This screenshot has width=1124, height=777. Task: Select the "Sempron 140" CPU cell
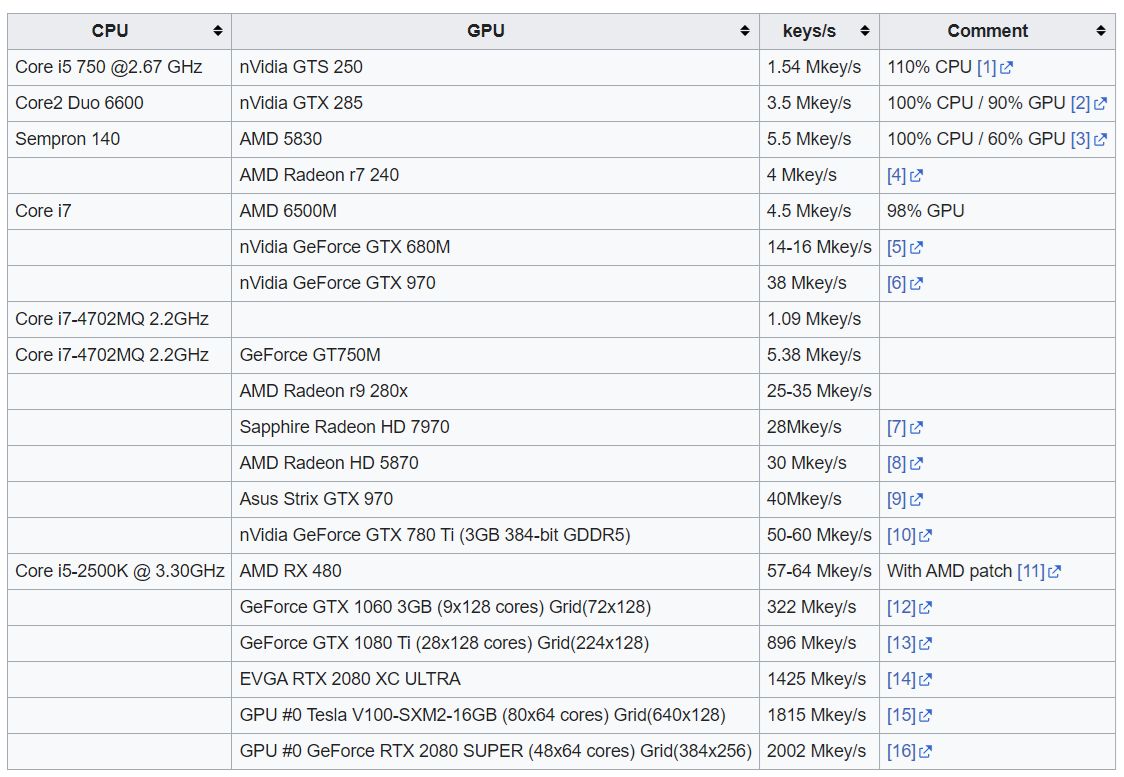[x=120, y=139]
